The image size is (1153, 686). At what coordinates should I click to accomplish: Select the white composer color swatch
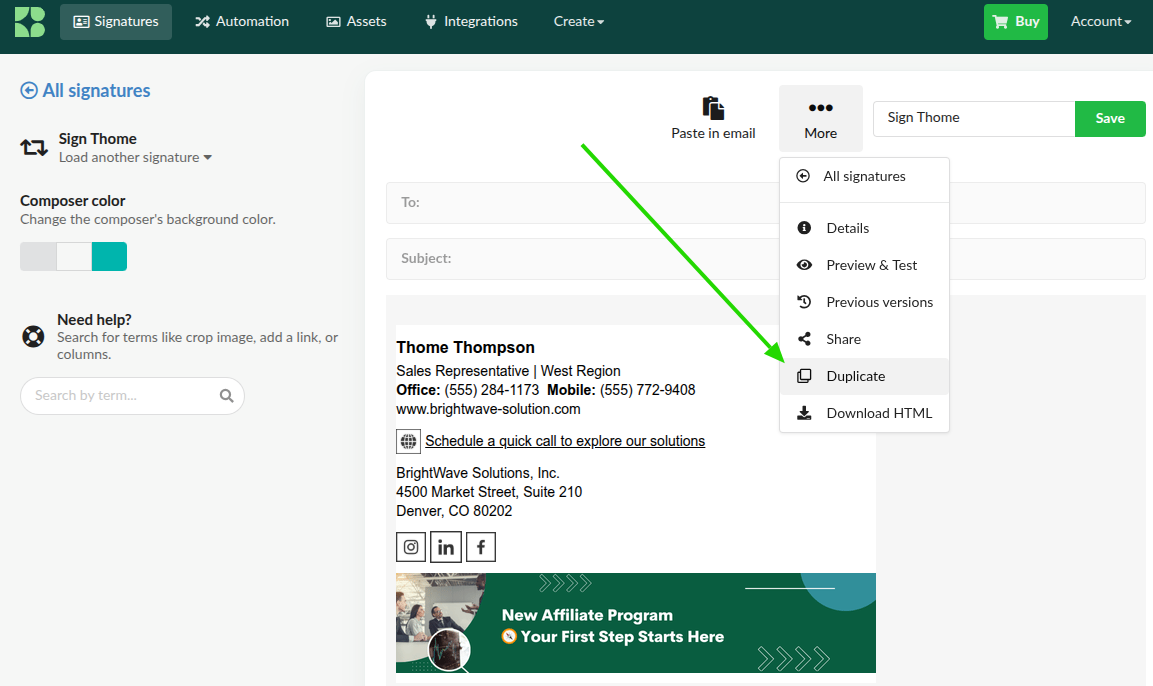coord(74,257)
